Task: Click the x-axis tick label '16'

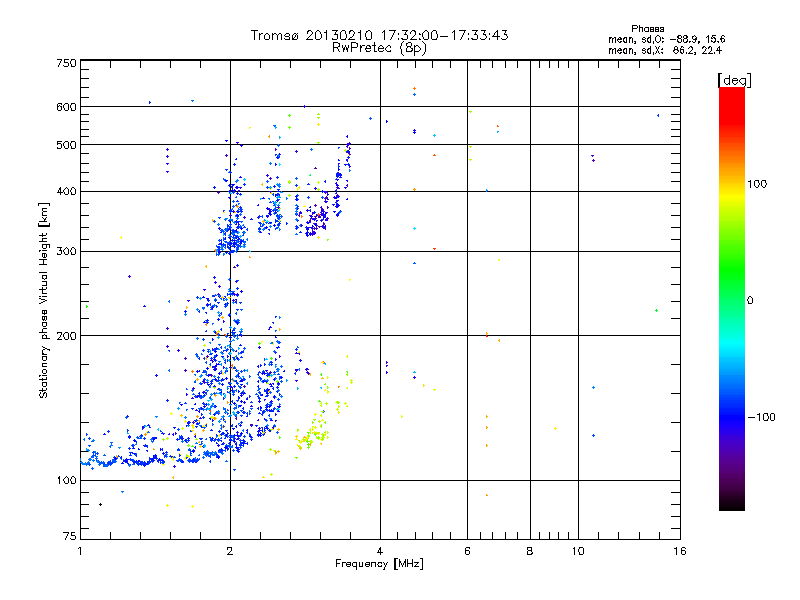Action: click(680, 551)
